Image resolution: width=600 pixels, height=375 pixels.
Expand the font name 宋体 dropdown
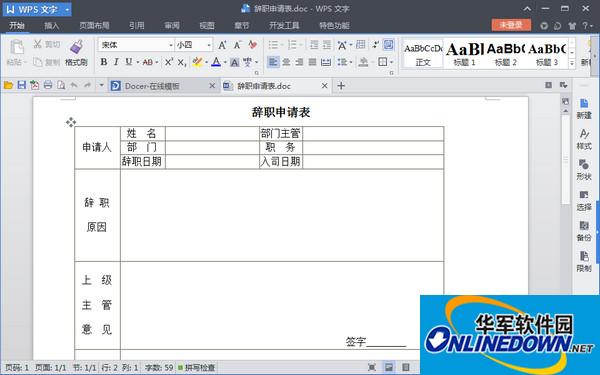tap(171, 45)
